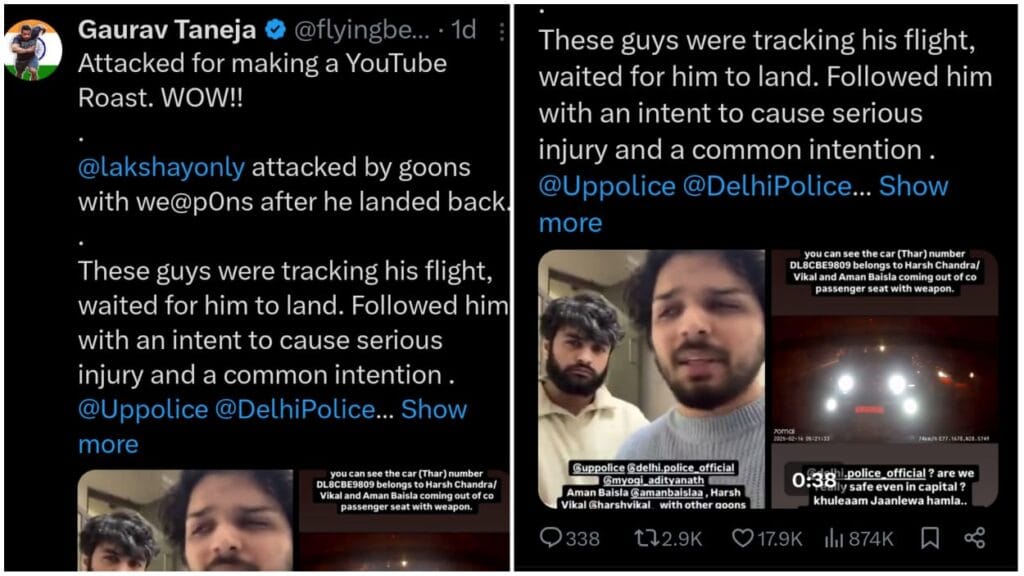
Task: Open @Uppolice mention in right panel
Action: click(607, 187)
